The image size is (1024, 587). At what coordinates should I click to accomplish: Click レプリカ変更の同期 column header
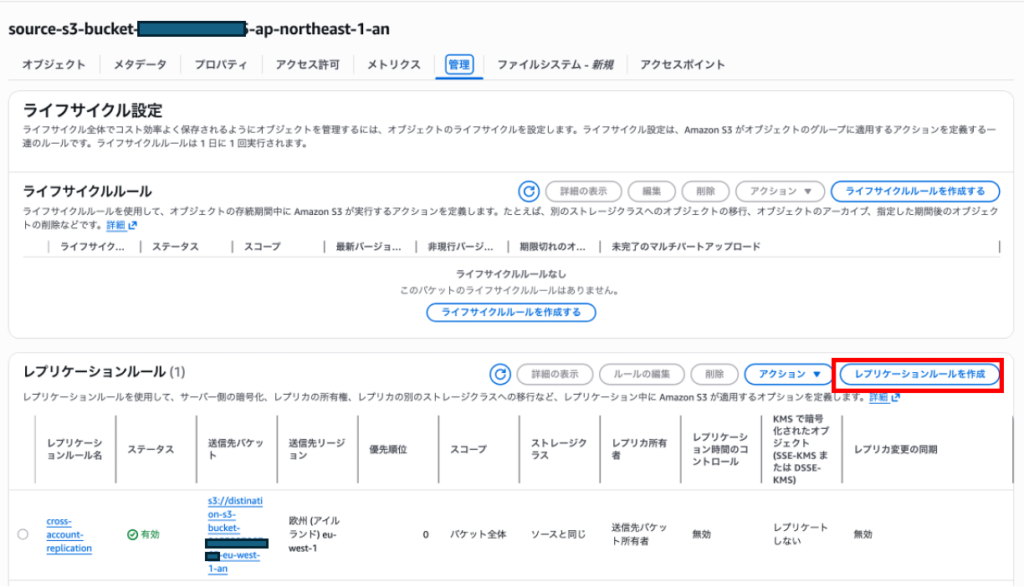click(895, 449)
